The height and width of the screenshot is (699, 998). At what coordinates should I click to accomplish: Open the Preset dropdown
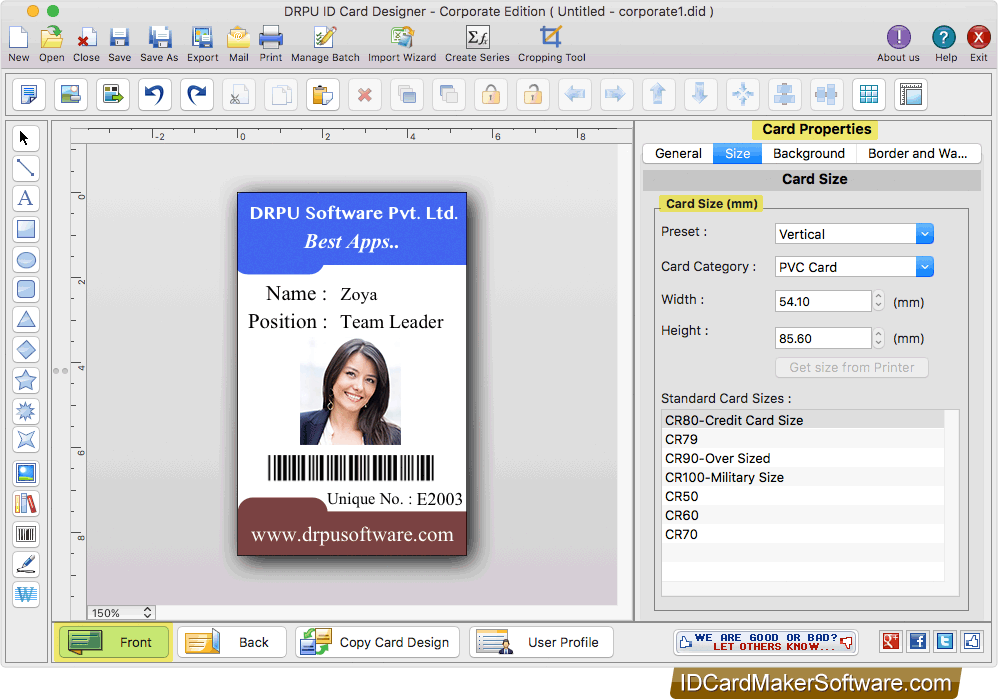(854, 234)
